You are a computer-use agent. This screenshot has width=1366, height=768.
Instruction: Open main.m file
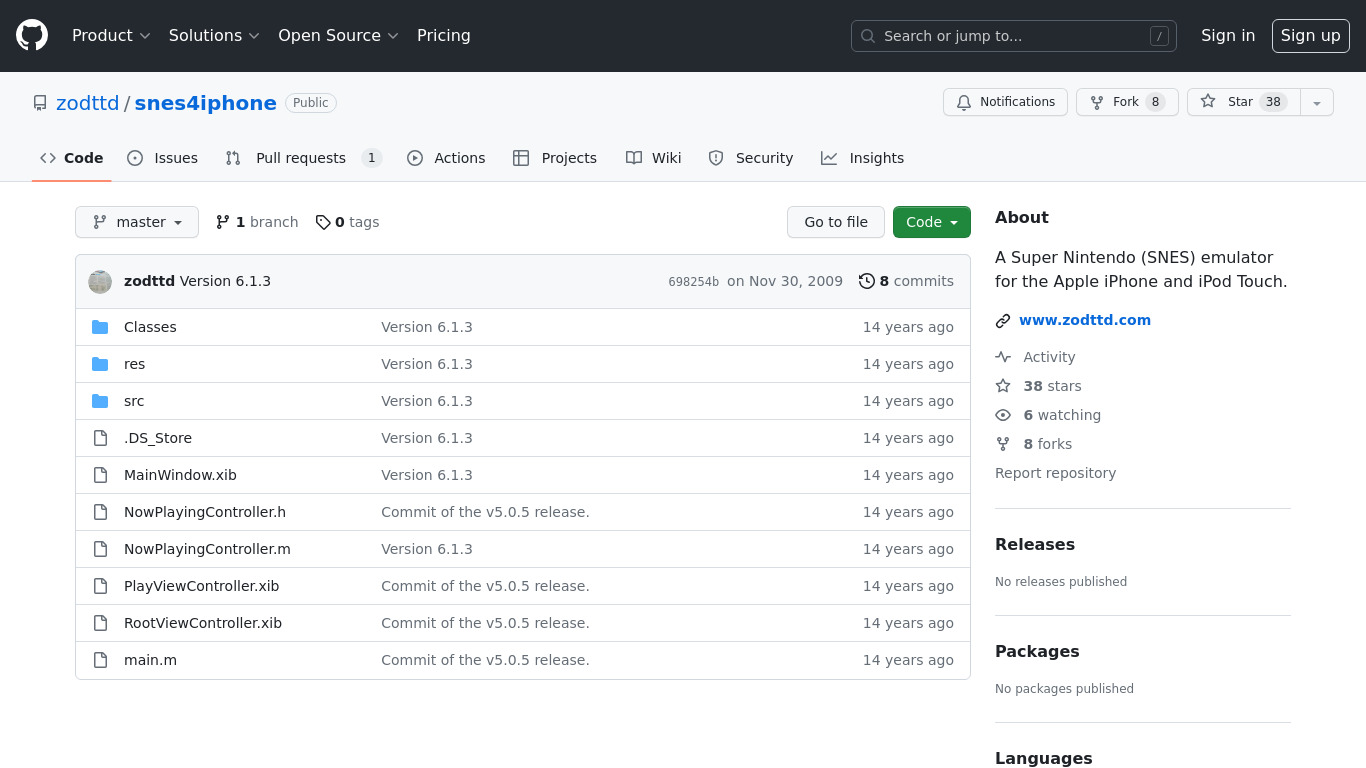coord(150,660)
